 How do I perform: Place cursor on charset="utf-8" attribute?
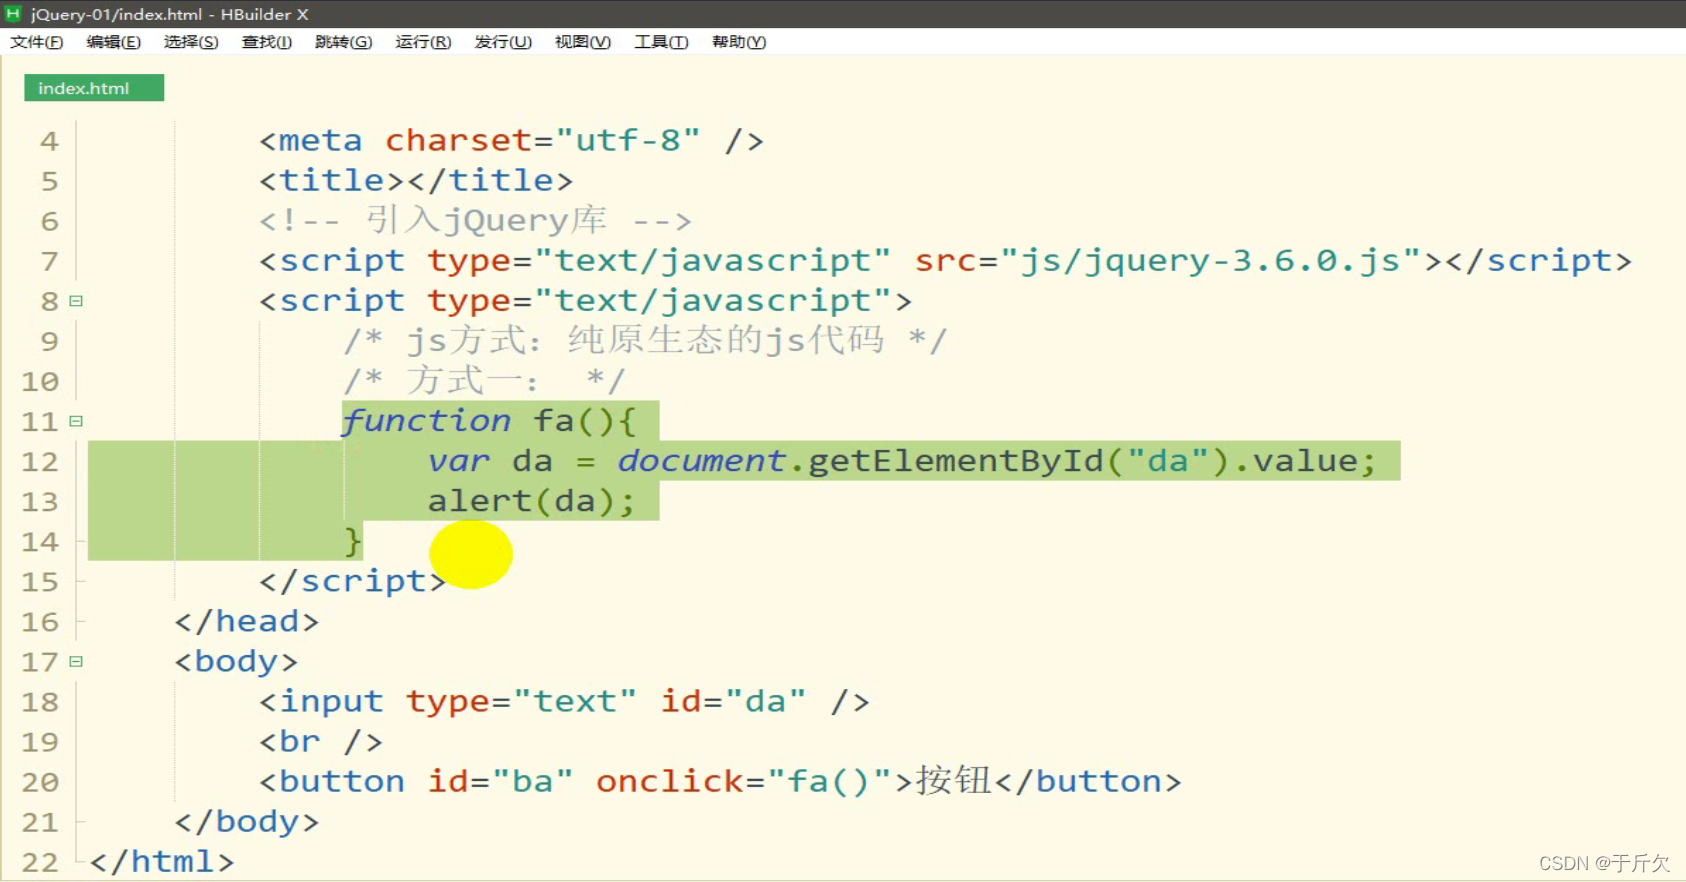[x=543, y=140]
